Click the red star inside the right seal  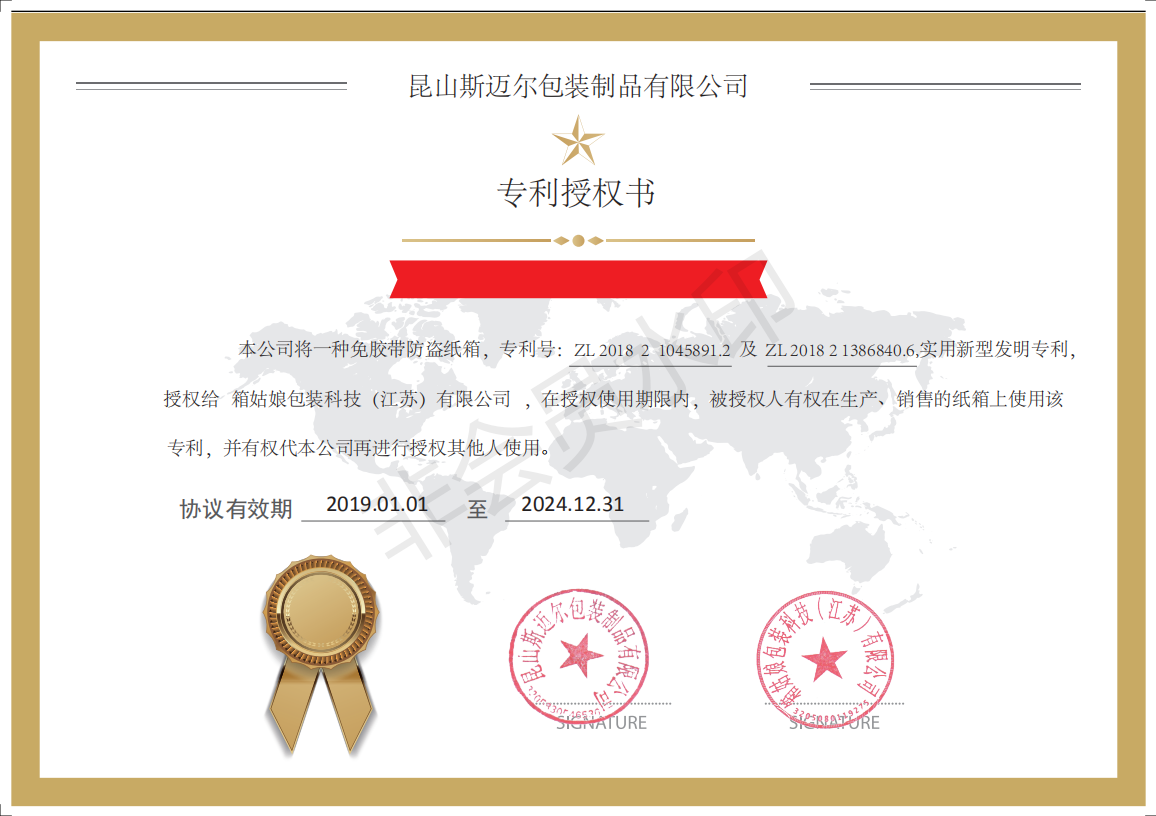pyautogui.click(x=826, y=659)
